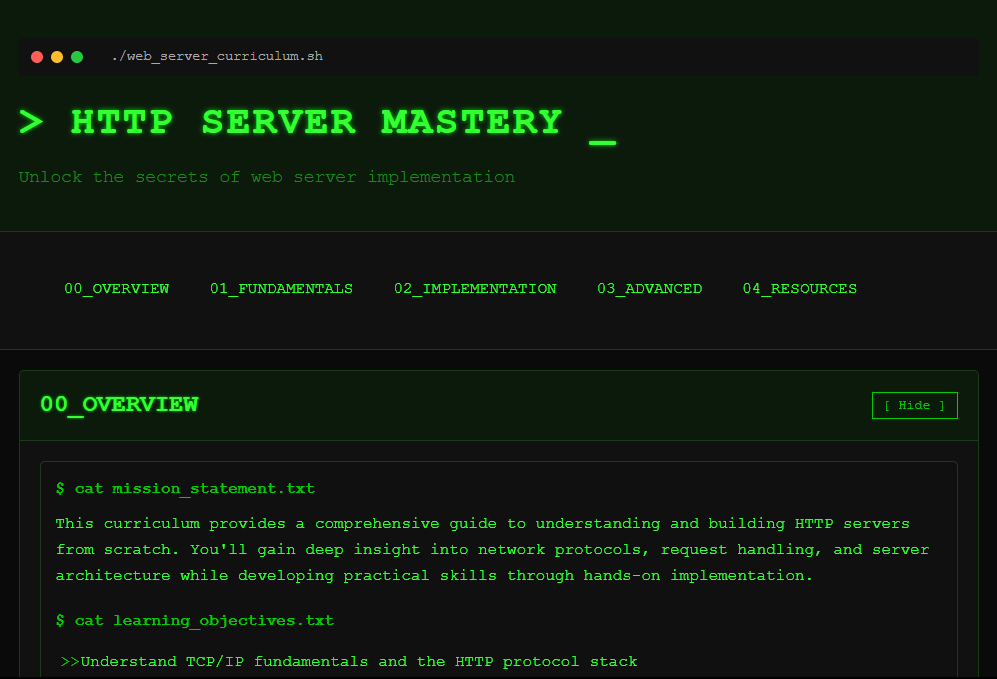
Task: Click the green terminal window dot
Action: click(x=77, y=57)
